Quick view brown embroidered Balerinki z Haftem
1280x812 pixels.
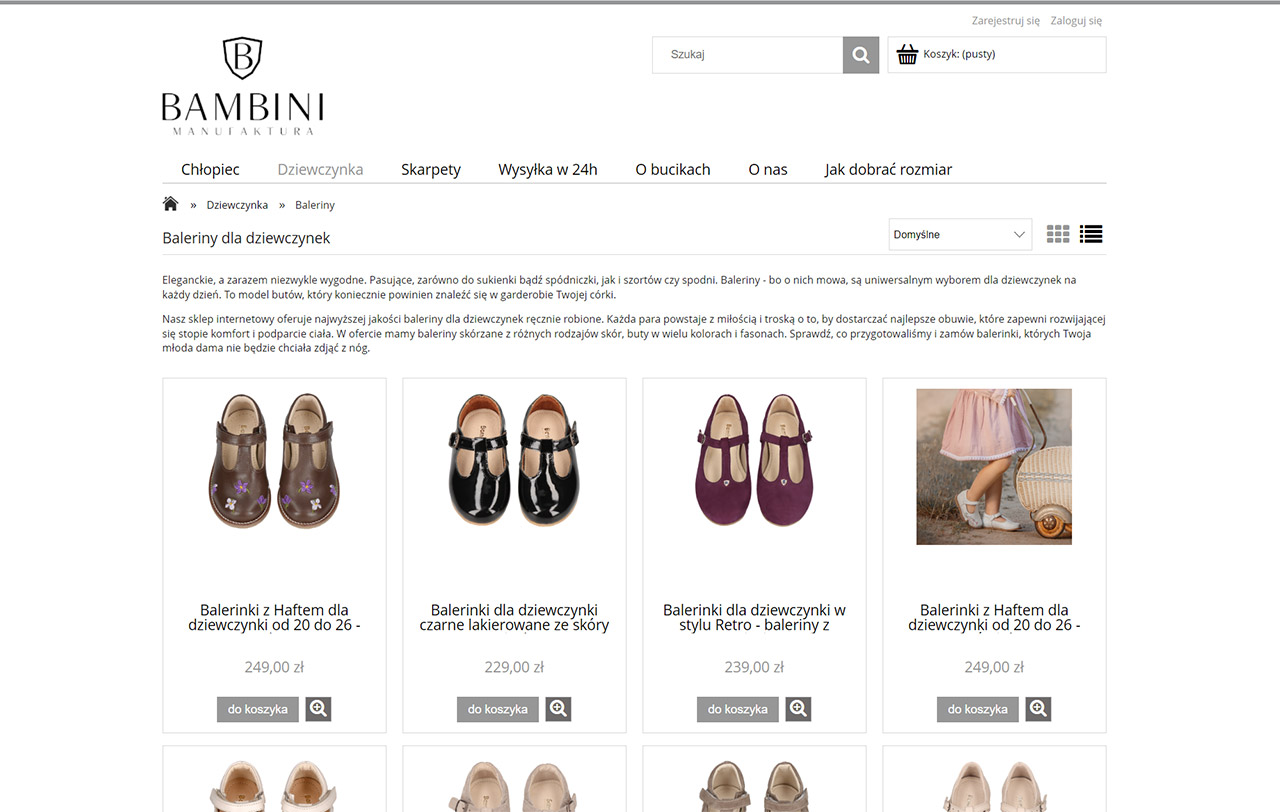(x=318, y=709)
